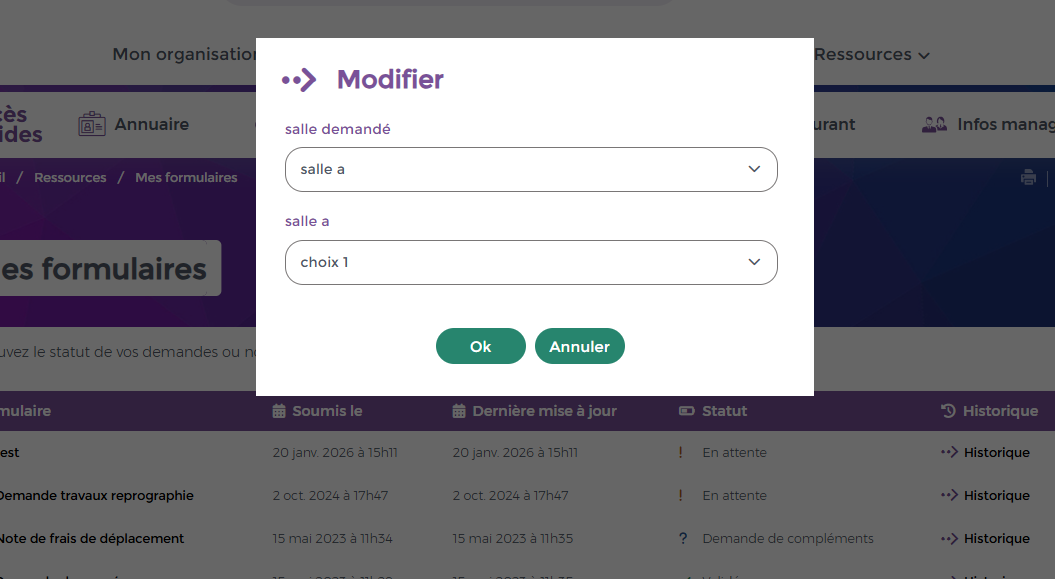Click the arrow icon next to the Modifier title
Screen dimensions: 1055x579
click(299, 80)
